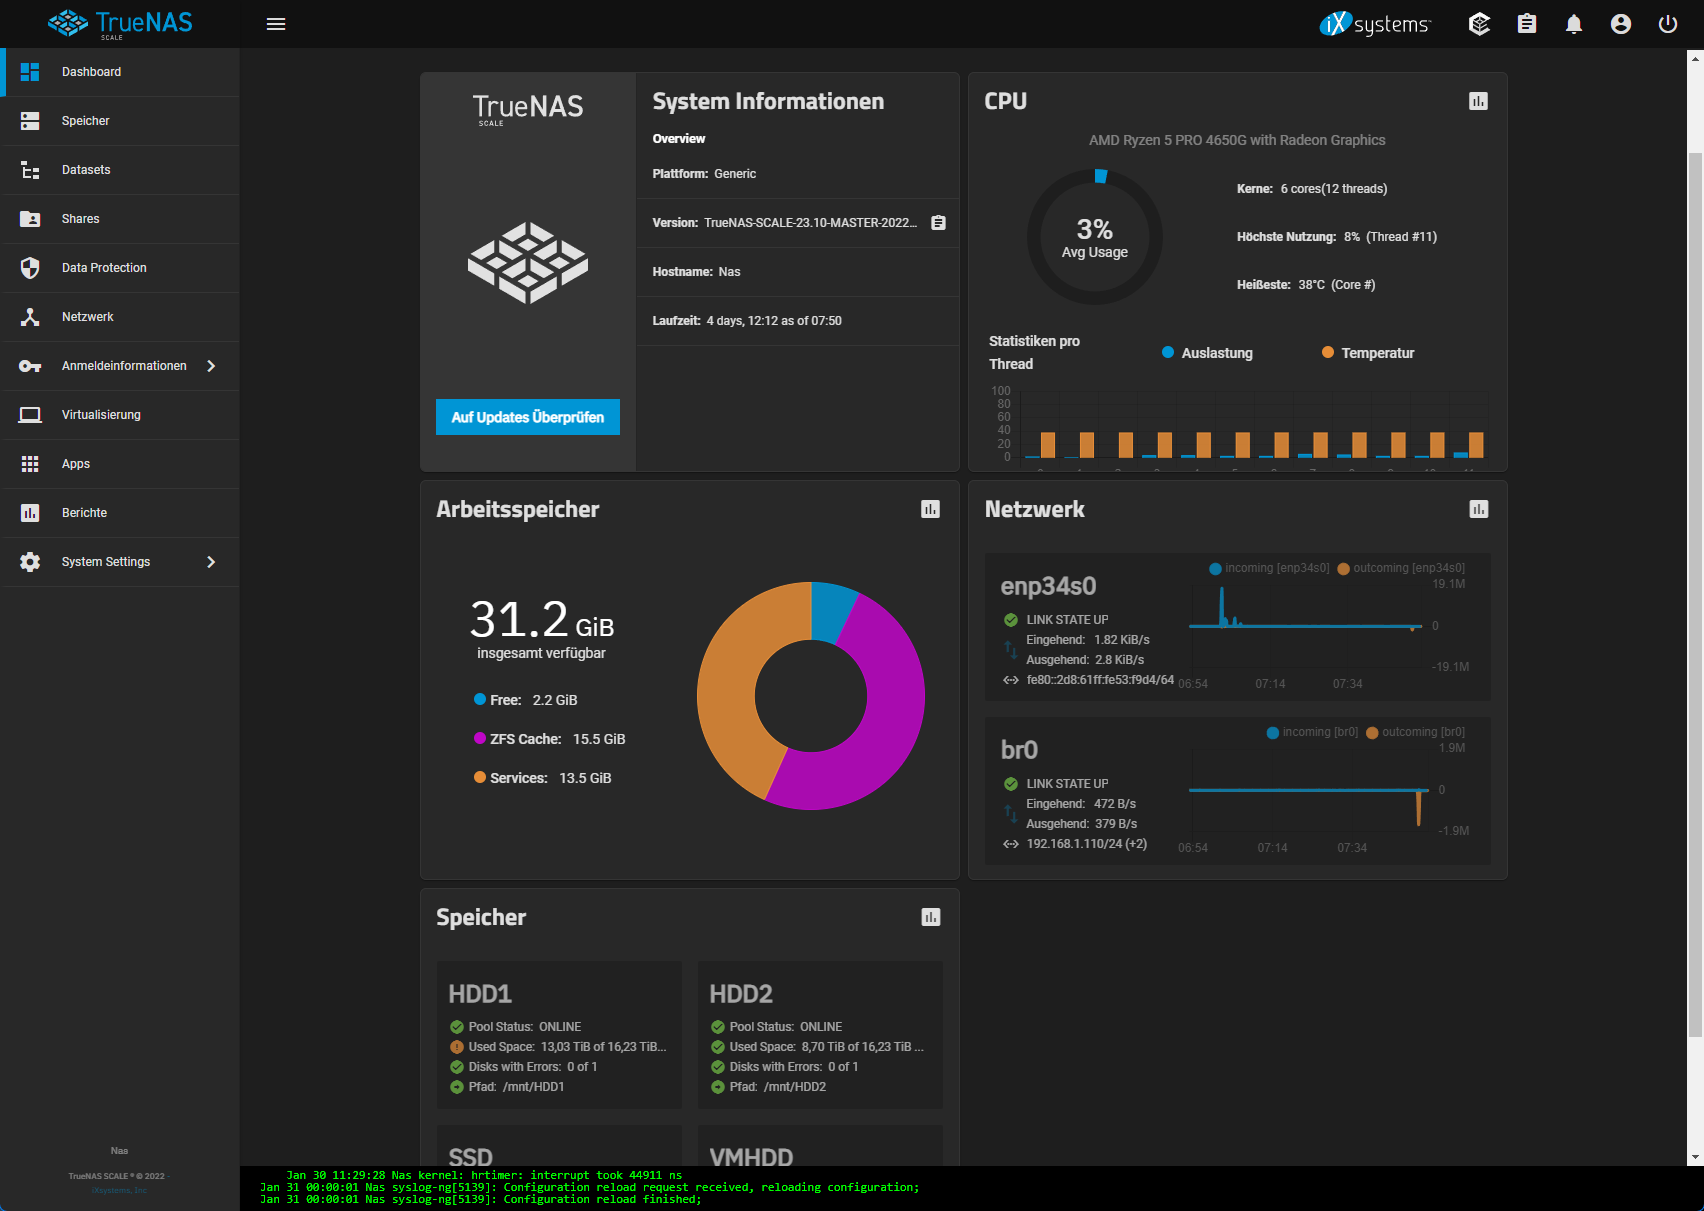The height and width of the screenshot is (1211, 1704).
Task: Click the Shares folder icon
Action: click(x=30, y=219)
